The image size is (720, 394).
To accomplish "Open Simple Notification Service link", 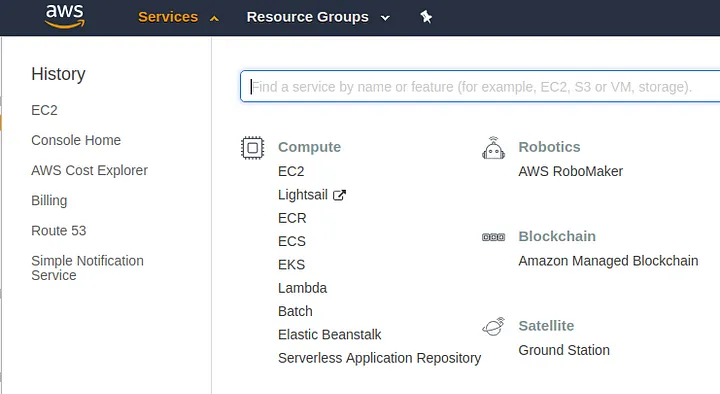I will coord(87,268).
